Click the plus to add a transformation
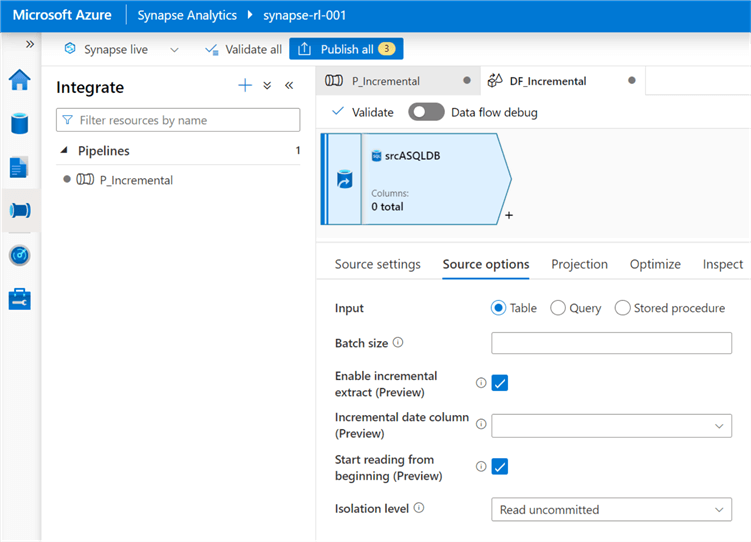This screenshot has width=751, height=542. click(509, 215)
